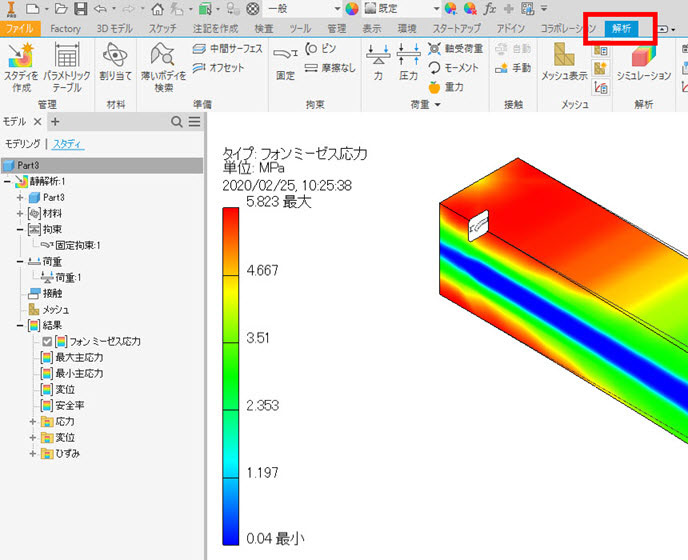The image size is (688, 560).
Task: Expand the 材料 tree node
Action: point(20,213)
